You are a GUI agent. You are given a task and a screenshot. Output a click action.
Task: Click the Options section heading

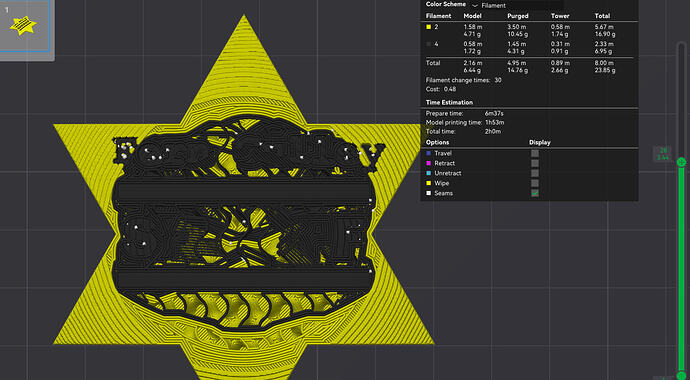437,142
